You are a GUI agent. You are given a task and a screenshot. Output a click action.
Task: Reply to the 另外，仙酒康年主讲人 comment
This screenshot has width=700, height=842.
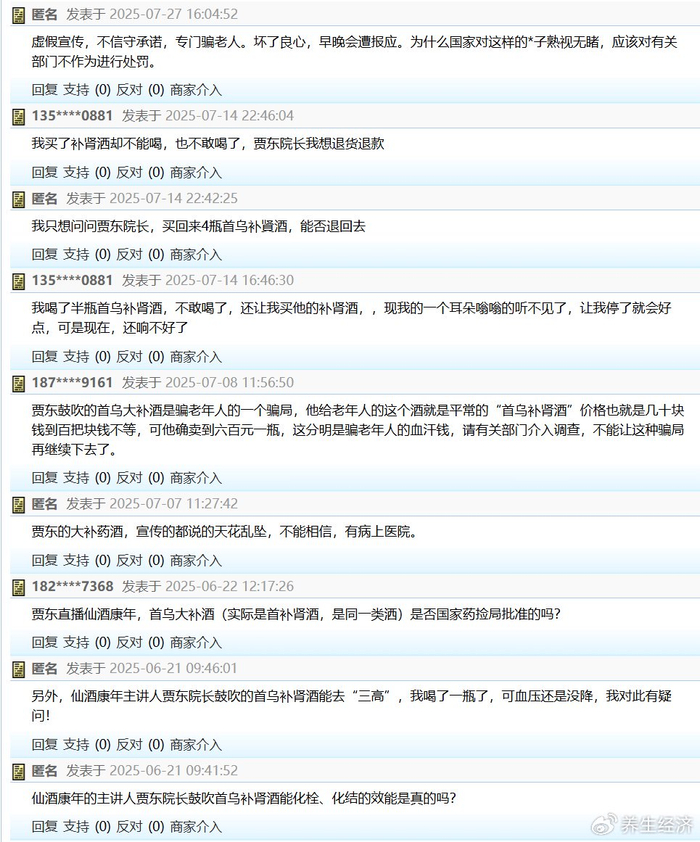coord(45,744)
